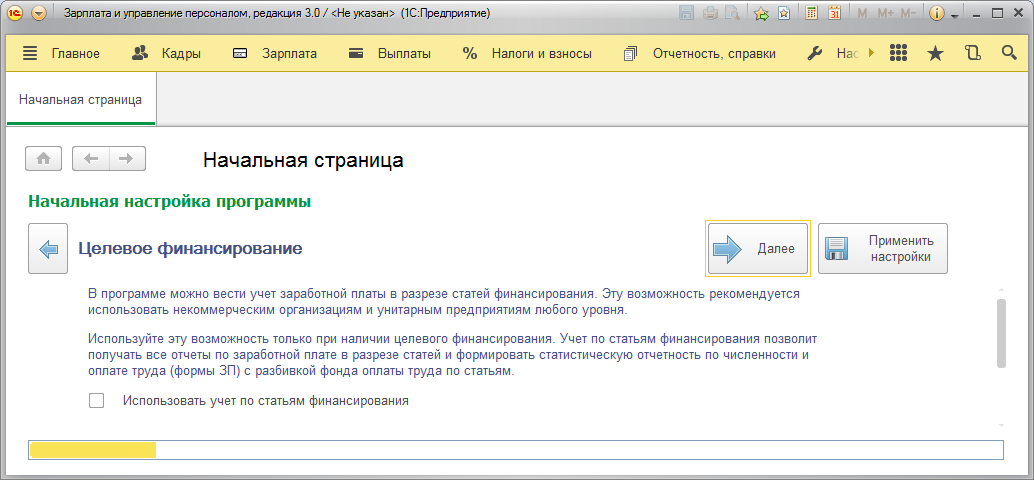Image resolution: width=1034 pixels, height=480 pixels.
Task: Open the functions menu grid icon
Action: click(x=898, y=54)
